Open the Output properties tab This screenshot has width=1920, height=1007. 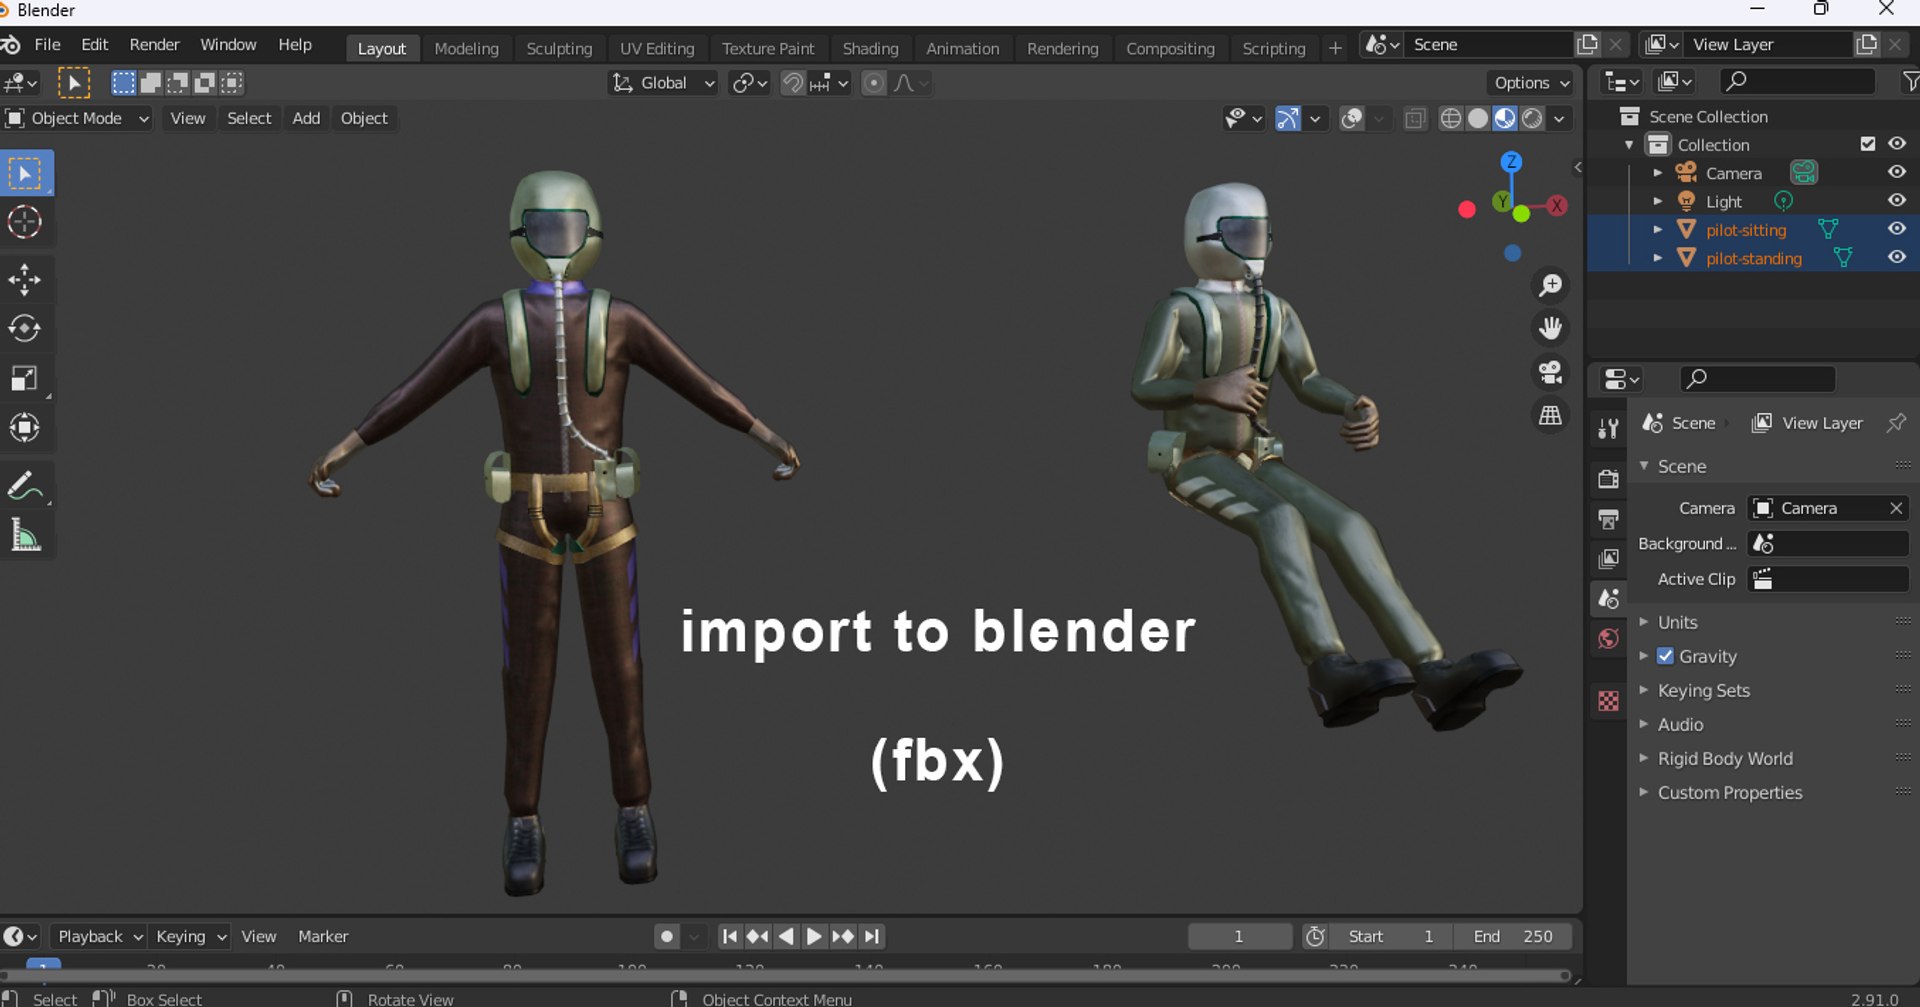[x=1608, y=519]
